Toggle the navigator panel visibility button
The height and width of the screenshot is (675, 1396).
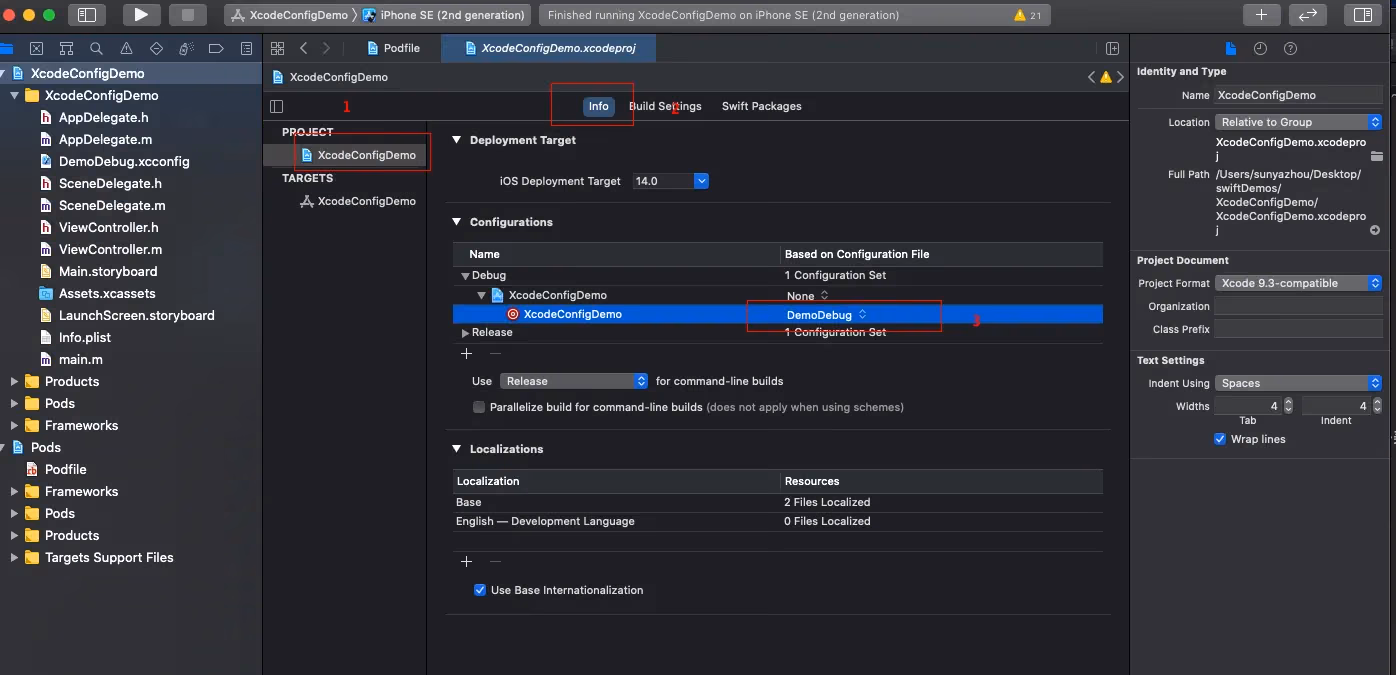87,15
